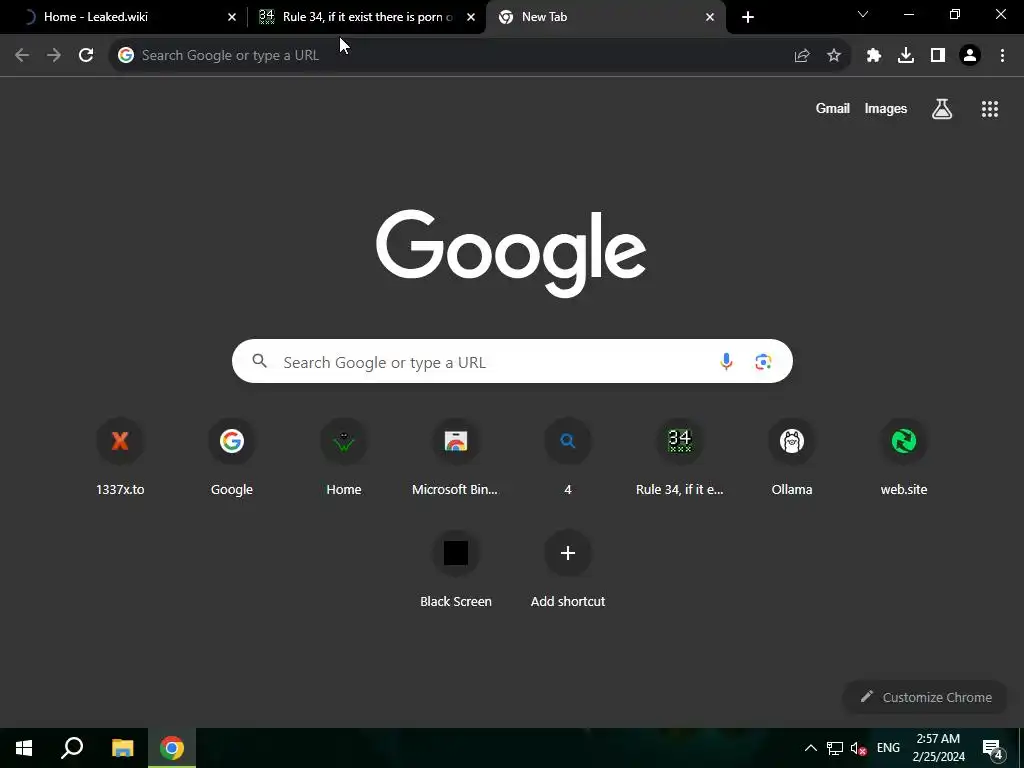
Task: Select the New Tab tab
Action: [x=604, y=17]
